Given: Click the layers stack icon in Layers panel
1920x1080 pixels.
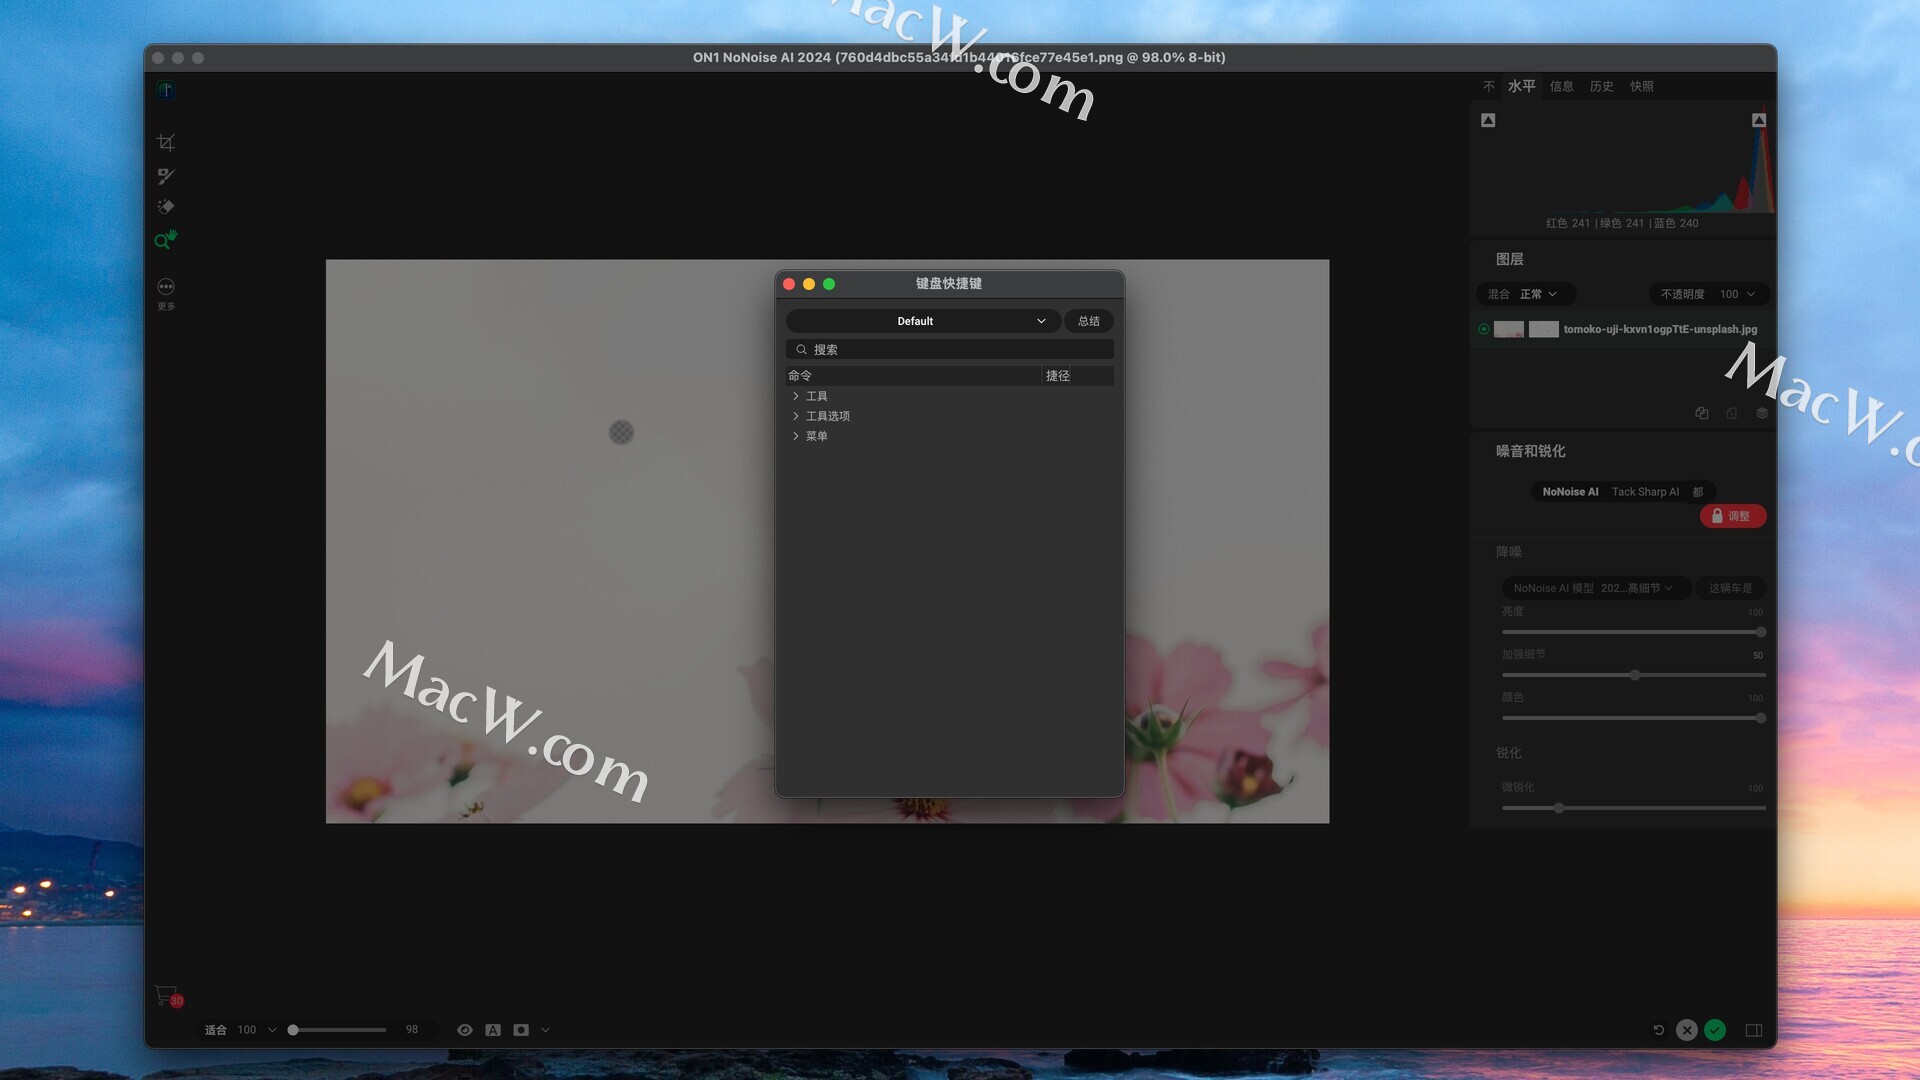Looking at the screenshot, I should pyautogui.click(x=1762, y=413).
